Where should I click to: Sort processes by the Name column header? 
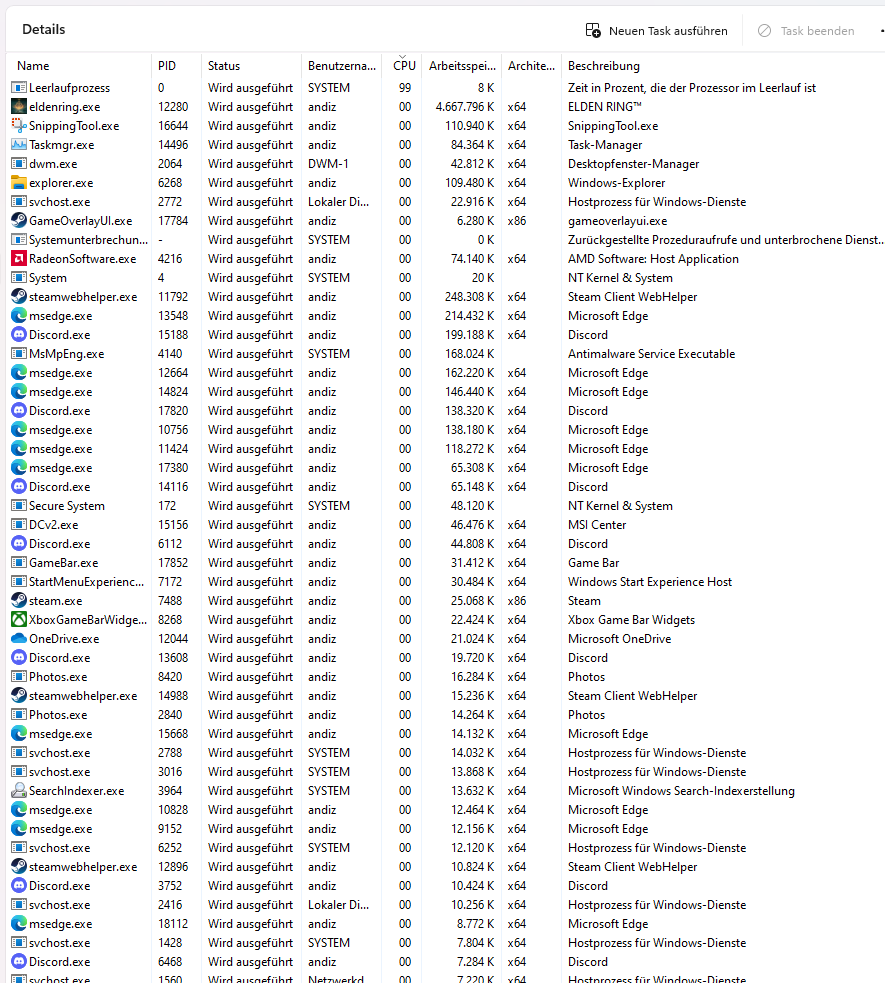click(33, 65)
